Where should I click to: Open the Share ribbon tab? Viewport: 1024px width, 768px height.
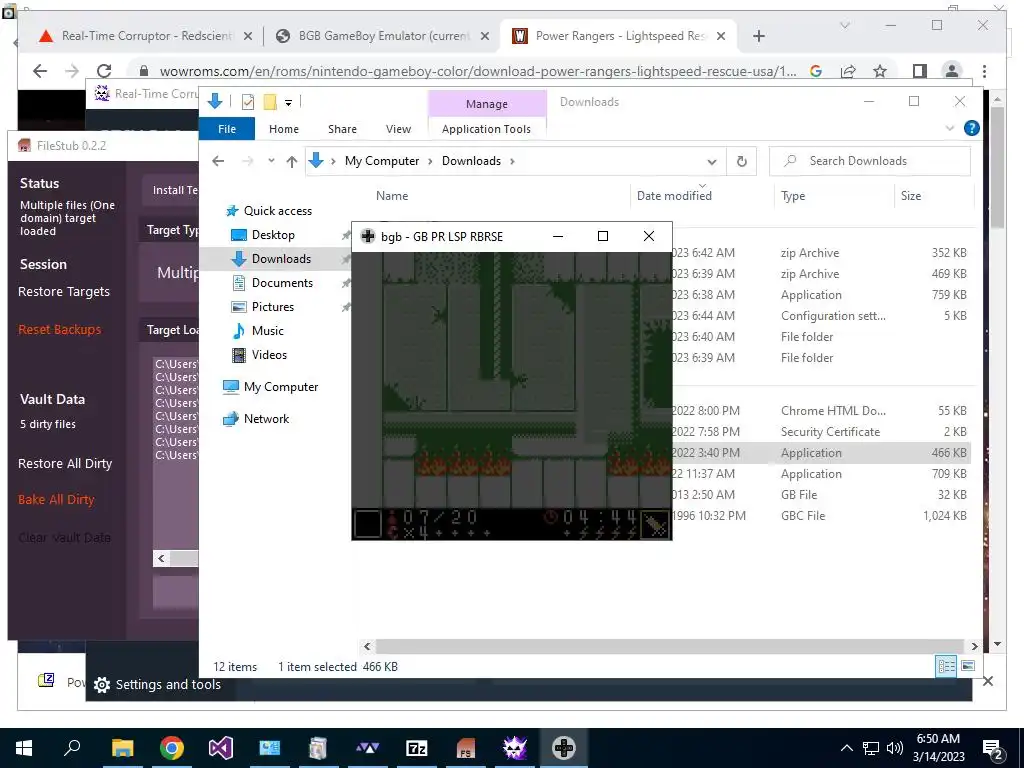pyautogui.click(x=342, y=129)
